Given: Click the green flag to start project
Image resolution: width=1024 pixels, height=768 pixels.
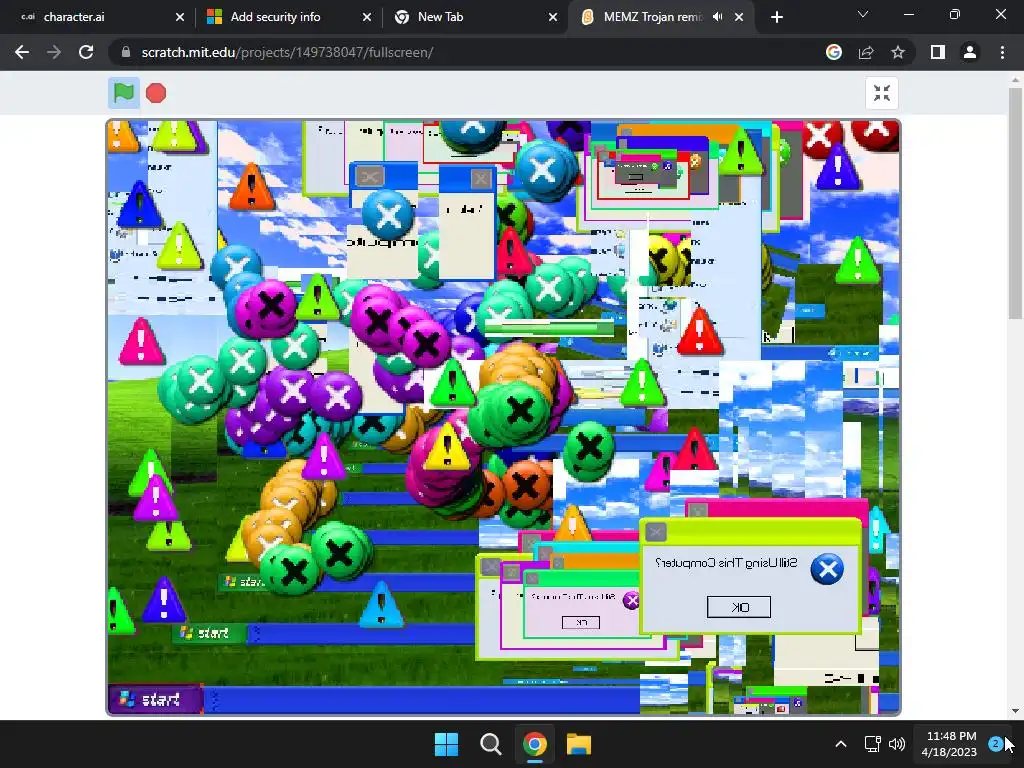Looking at the screenshot, I should [123, 93].
